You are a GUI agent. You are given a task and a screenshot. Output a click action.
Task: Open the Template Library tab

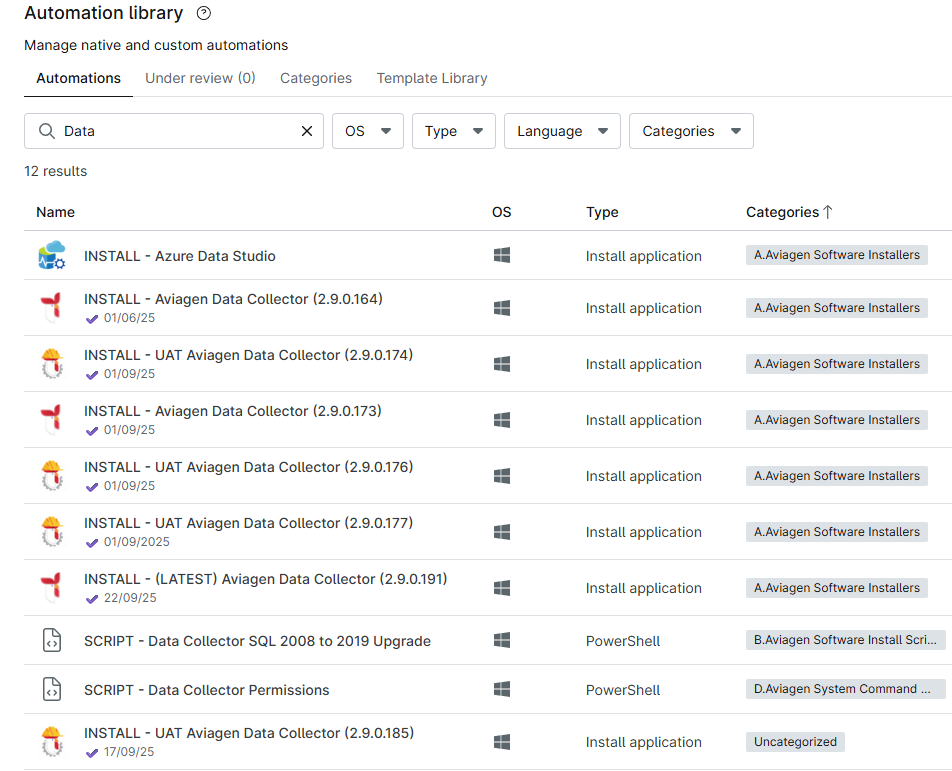[432, 78]
